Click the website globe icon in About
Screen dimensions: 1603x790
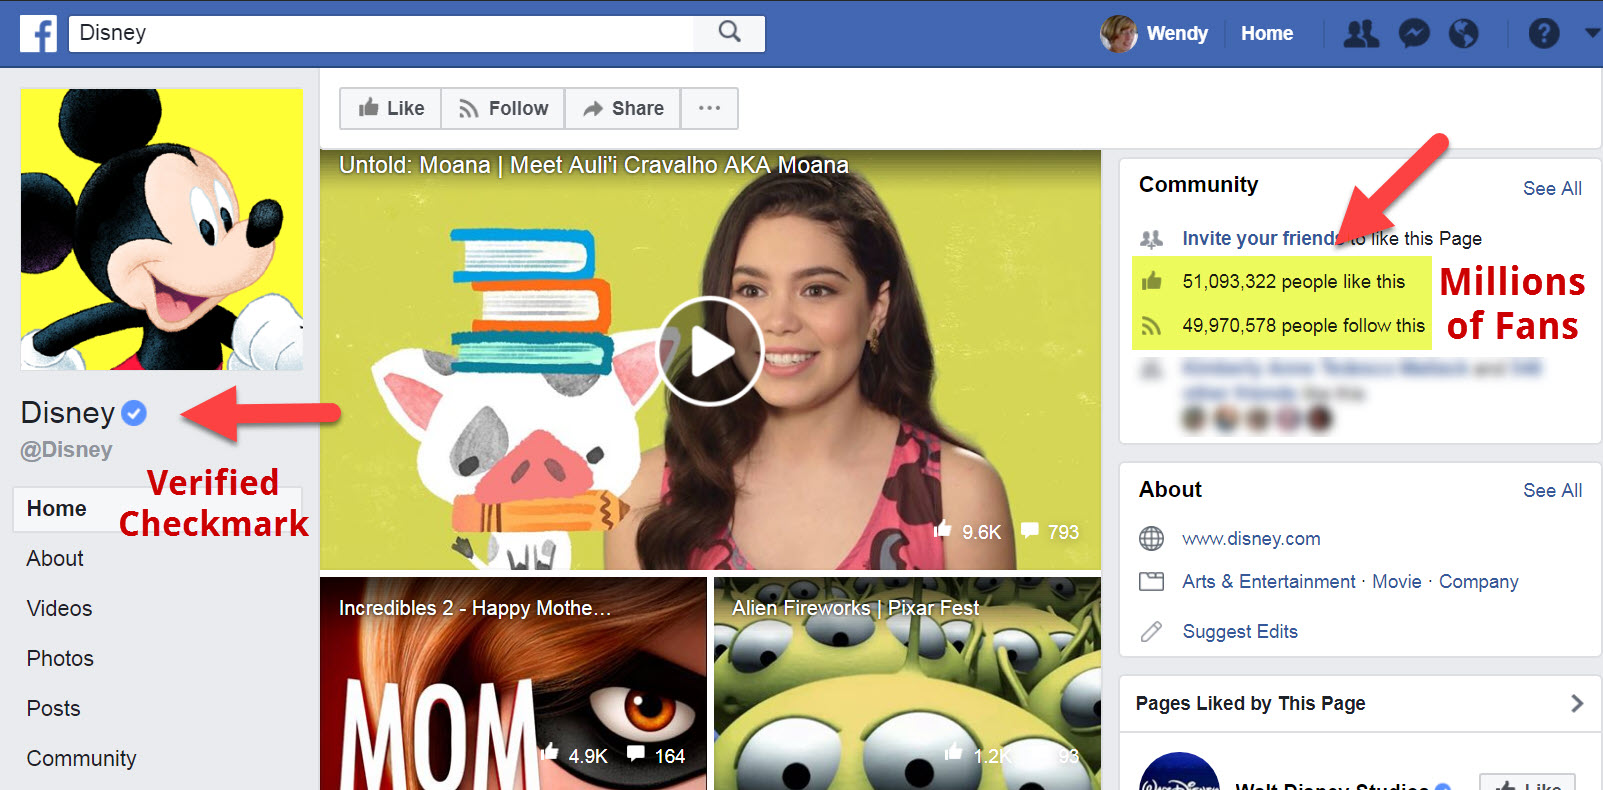pyautogui.click(x=1151, y=539)
